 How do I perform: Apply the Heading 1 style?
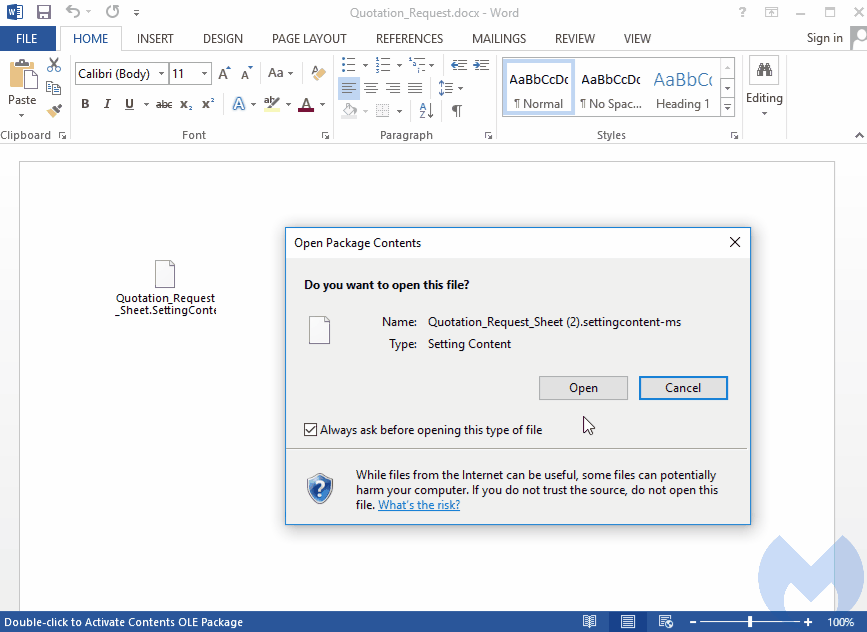point(683,87)
